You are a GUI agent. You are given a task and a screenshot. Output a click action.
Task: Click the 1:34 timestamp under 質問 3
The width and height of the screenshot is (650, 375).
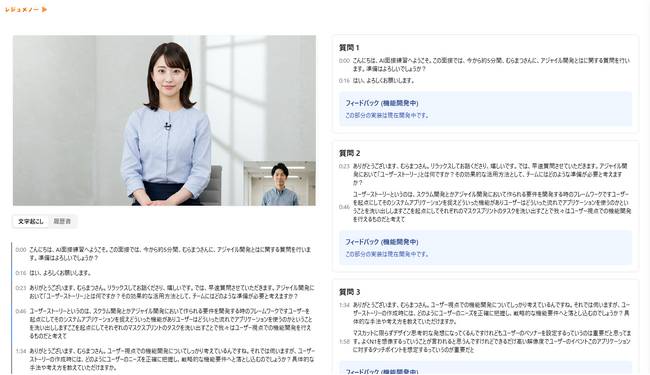pyautogui.click(x=344, y=305)
